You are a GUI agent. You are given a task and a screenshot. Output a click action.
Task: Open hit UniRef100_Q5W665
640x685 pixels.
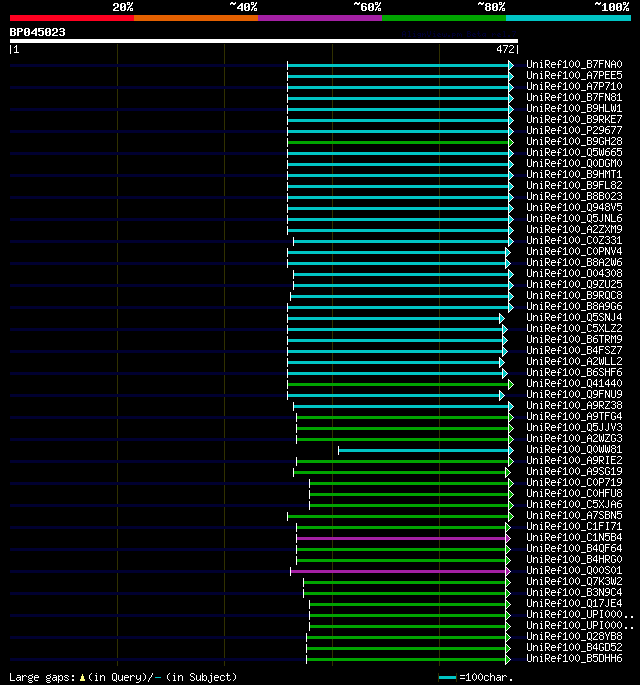click(574, 152)
